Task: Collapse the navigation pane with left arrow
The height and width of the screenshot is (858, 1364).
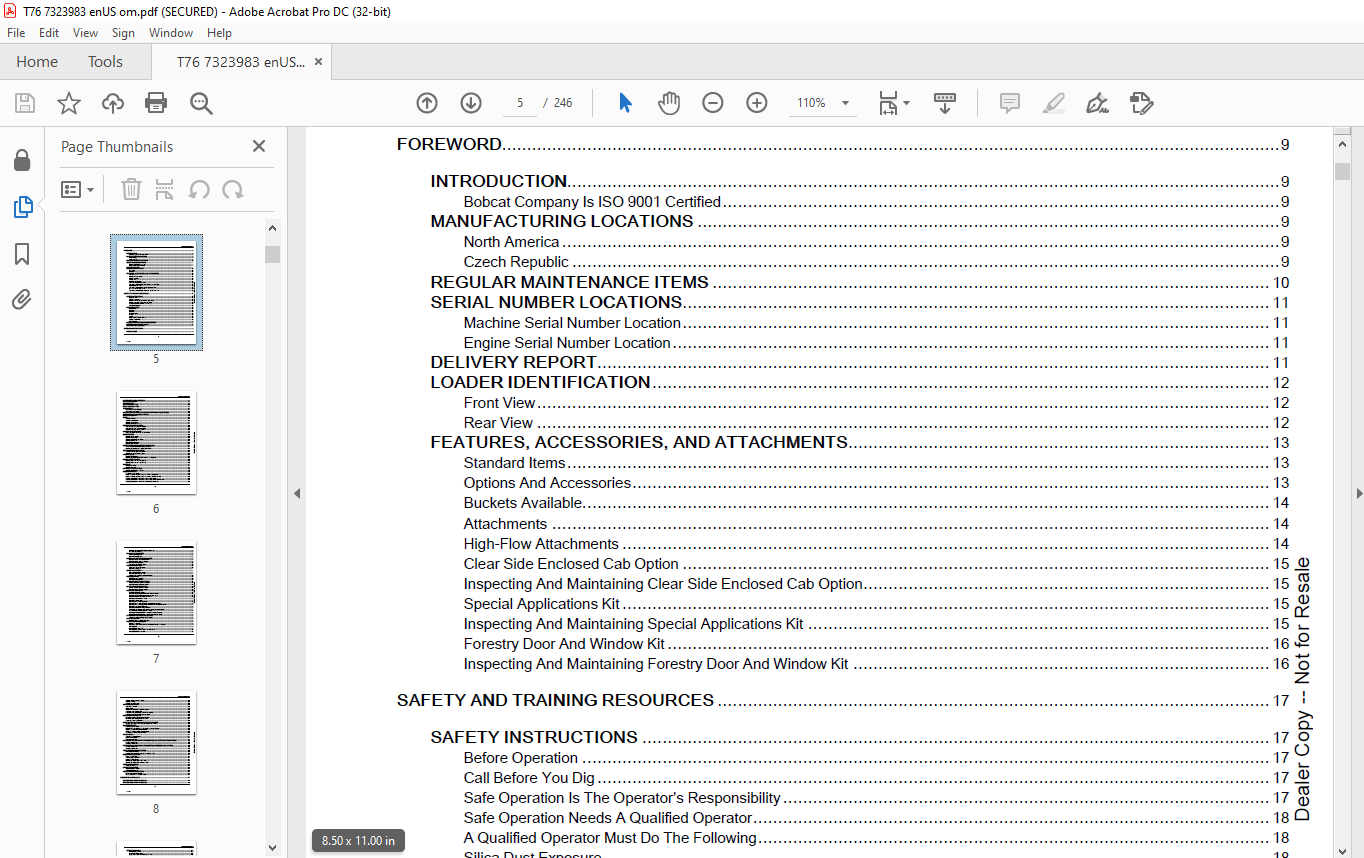Action: (x=296, y=493)
